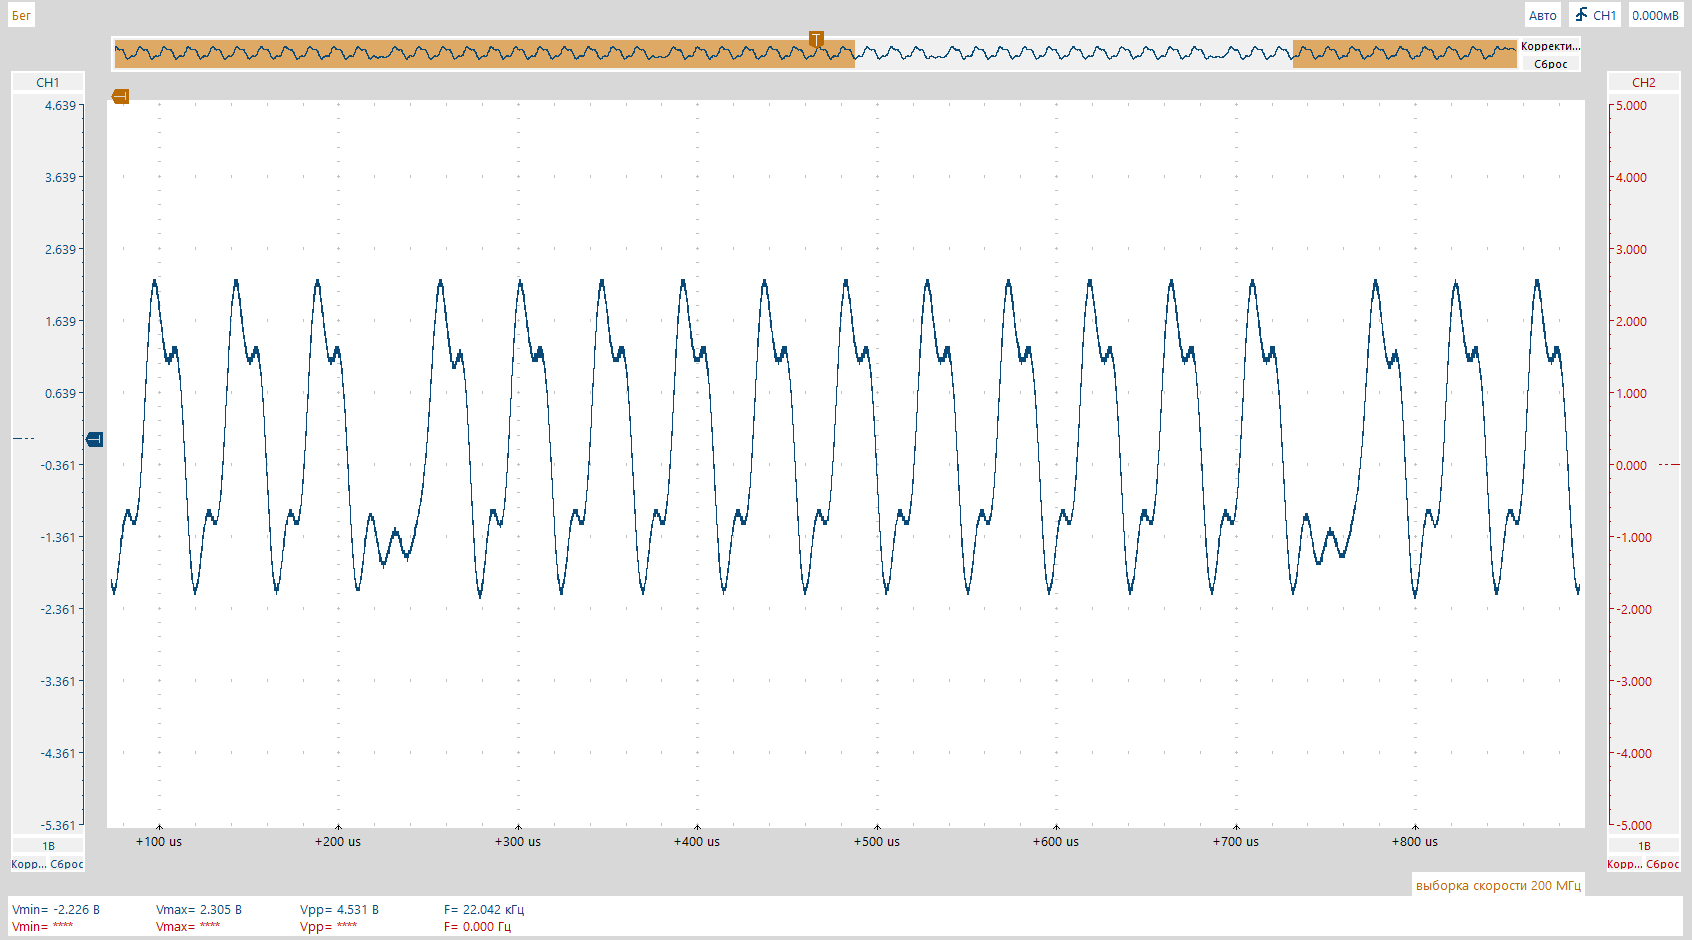Select the orange trigger level marker at top-left of the plot
The height and width of the screenshot is (940, 1692).
tap(120, 97)
